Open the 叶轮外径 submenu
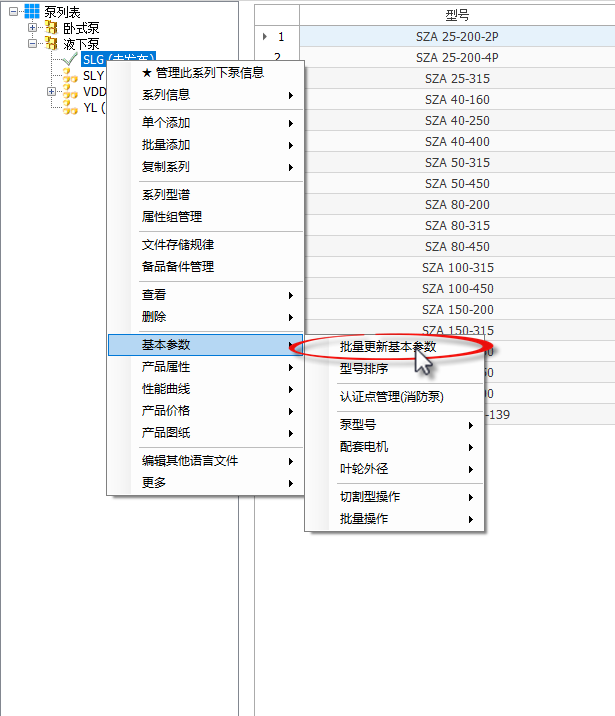 click(394, 469)
